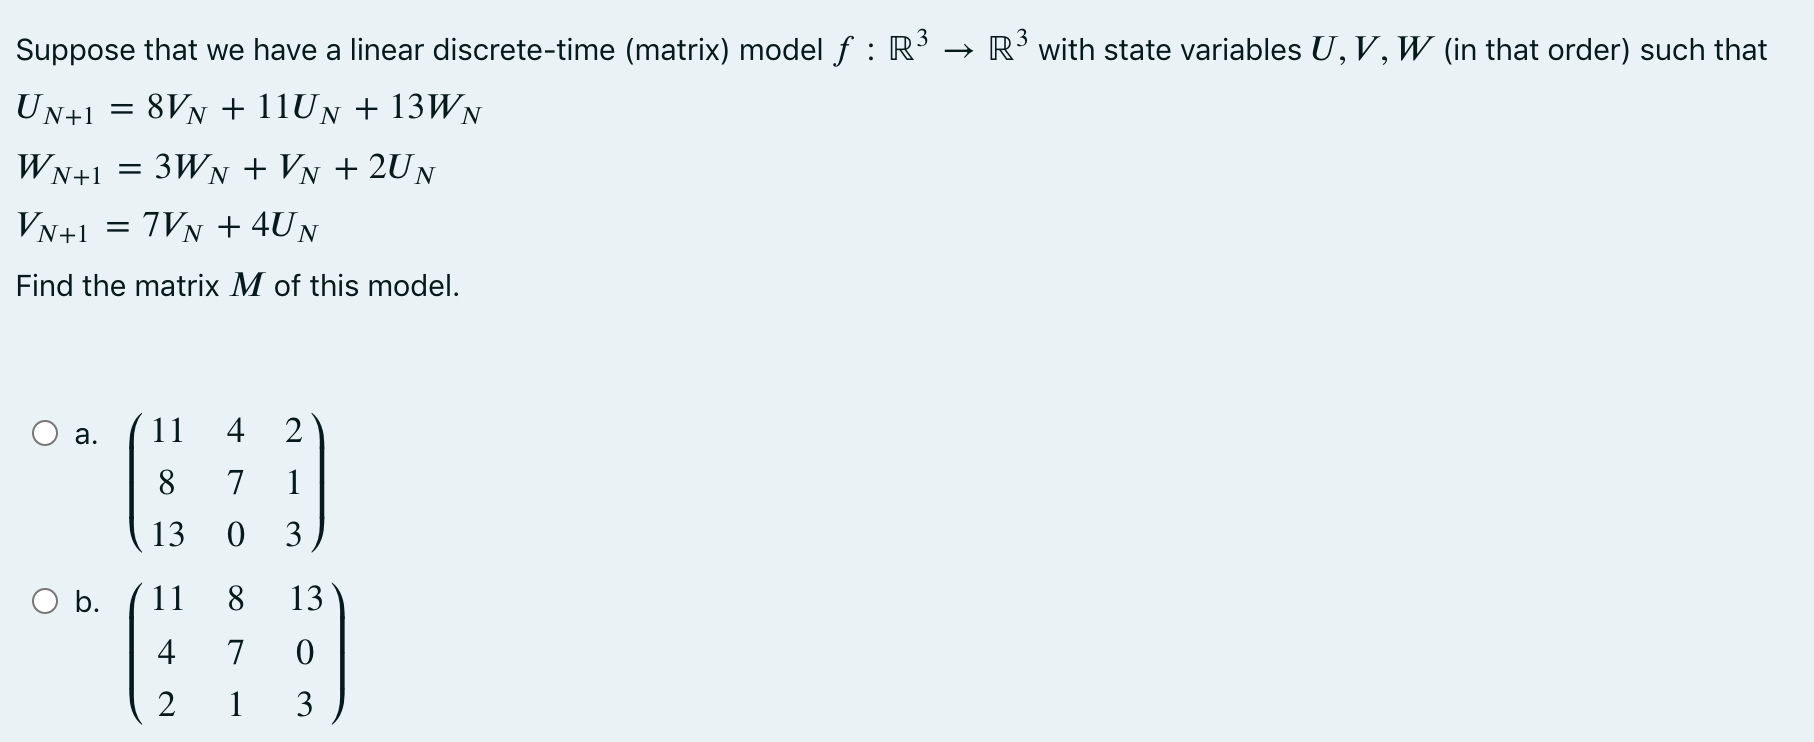Click the matrix shown in option b
Image resolution: width=1814 pixels, height=742 pixels.
click(x=235, y=652)
